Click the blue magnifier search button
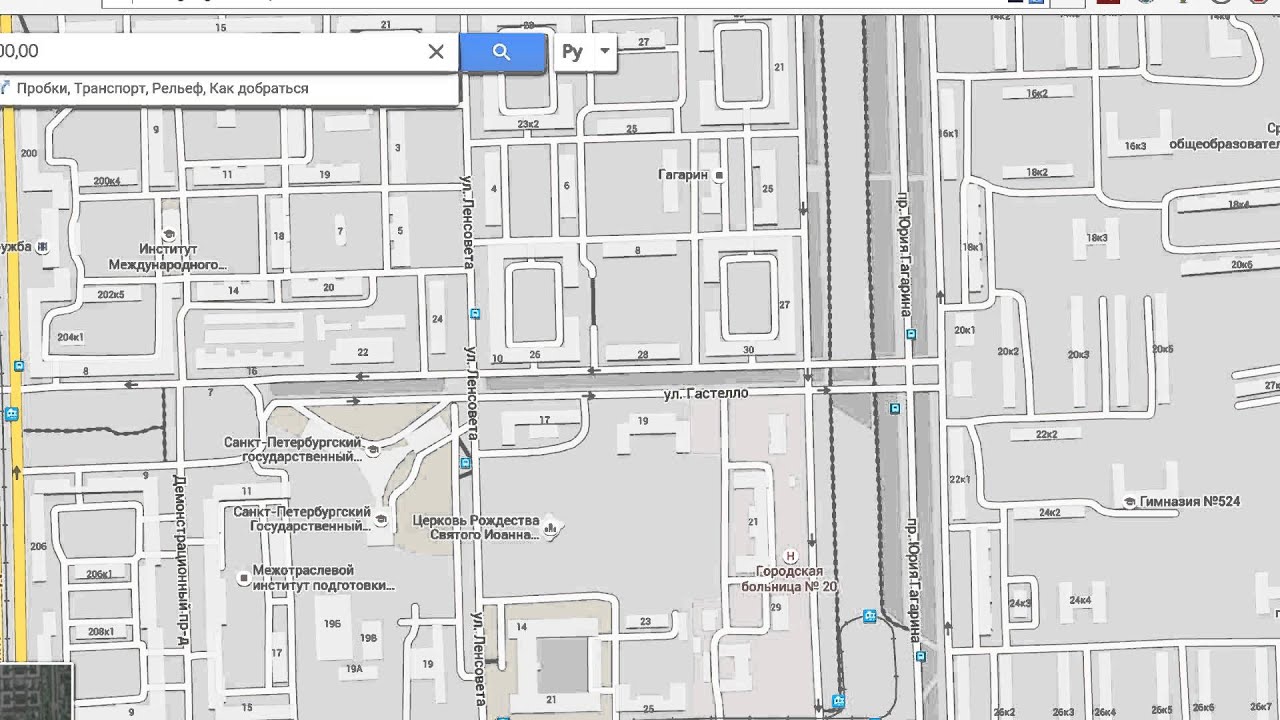1280x720 pixels. click(502, 52)
